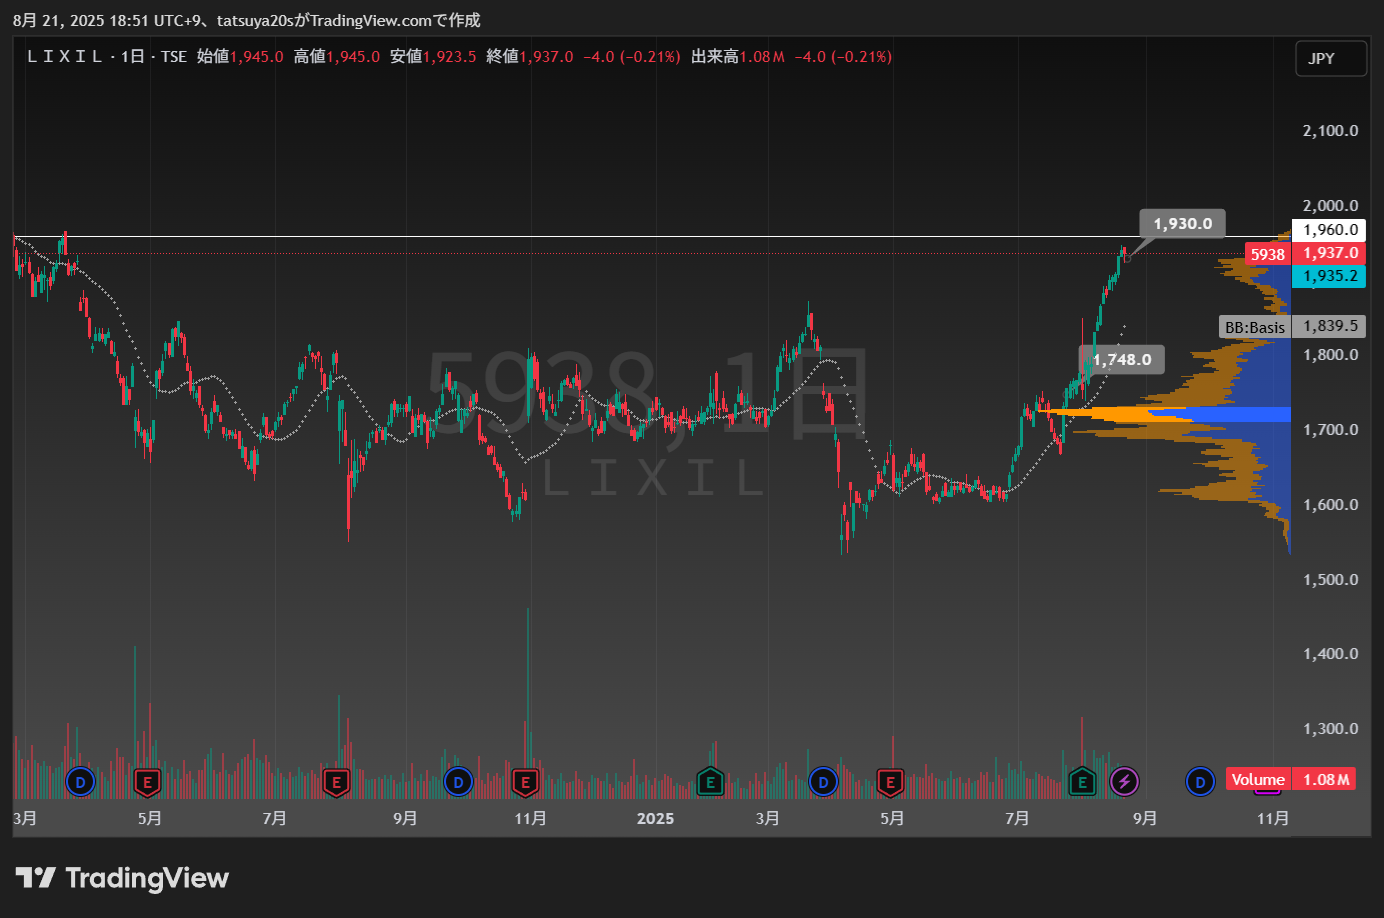Click the red earnings E marker at May 2025
Viewport: 1384px width, 918px height.
pyautogui.click(x=890, y=782)
